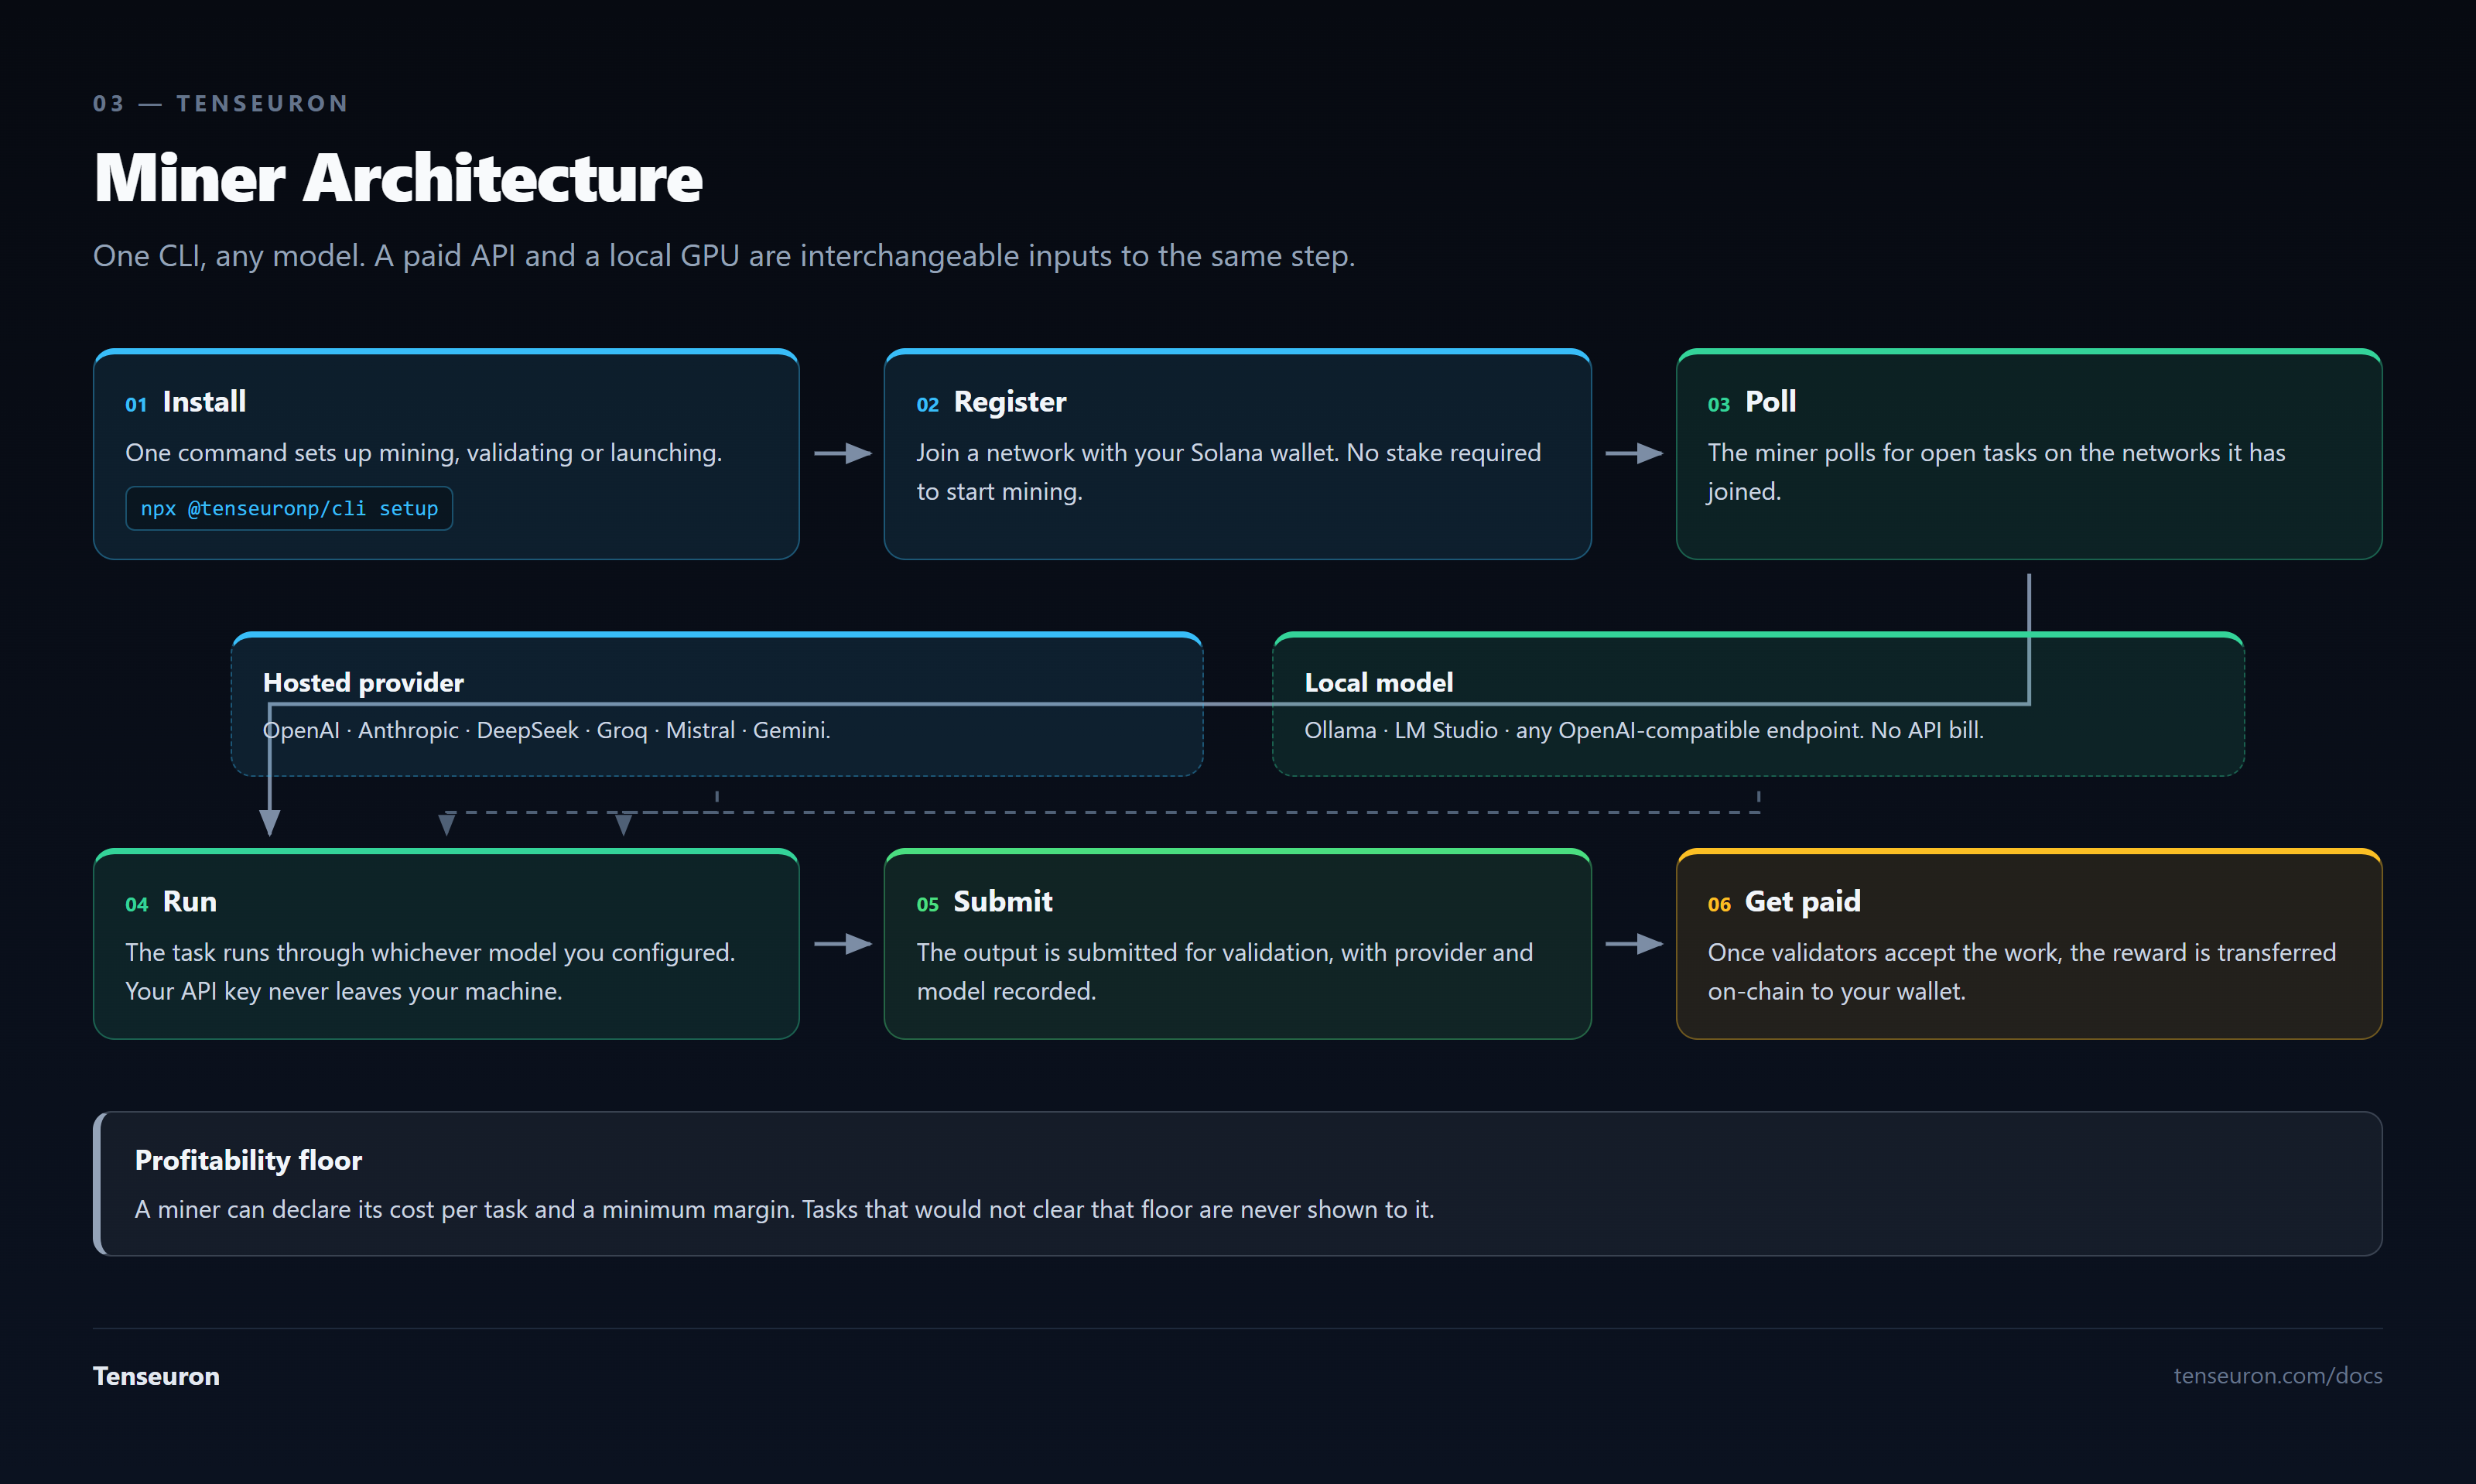Image resolution: width=2476 pixels, height=1484 pixels.
Task: Click 'A miner can declare its cost per task' sentence
Action: point(785,1210)
